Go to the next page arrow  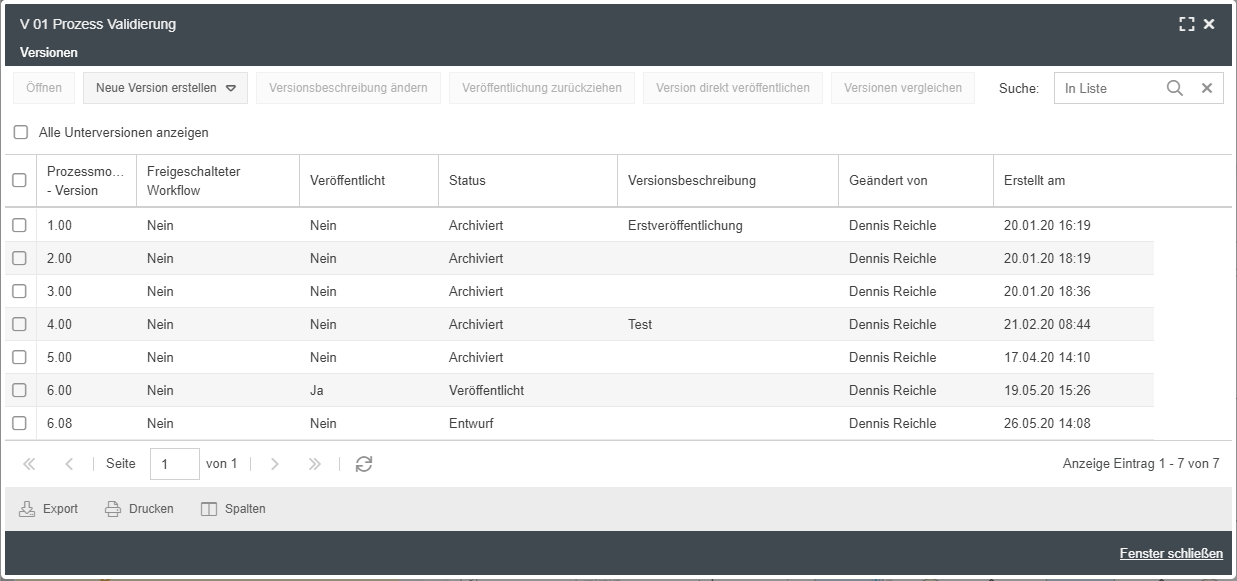click(275, 464)
